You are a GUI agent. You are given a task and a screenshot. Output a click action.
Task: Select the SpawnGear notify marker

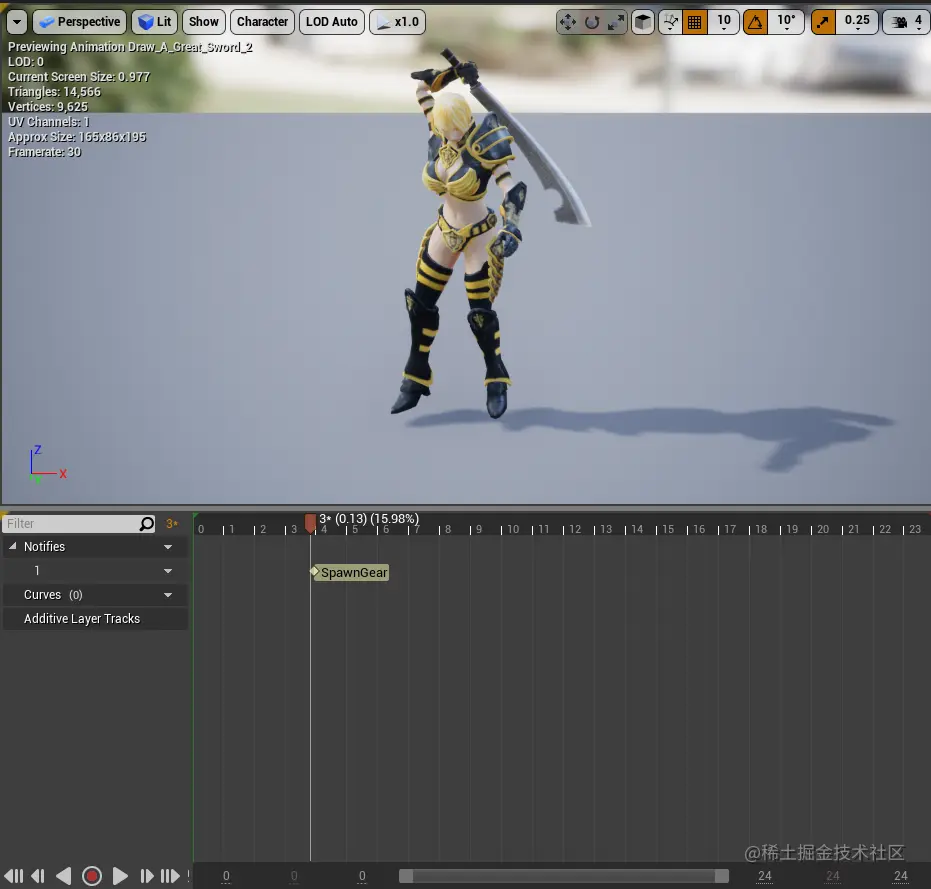click(350, 572)
